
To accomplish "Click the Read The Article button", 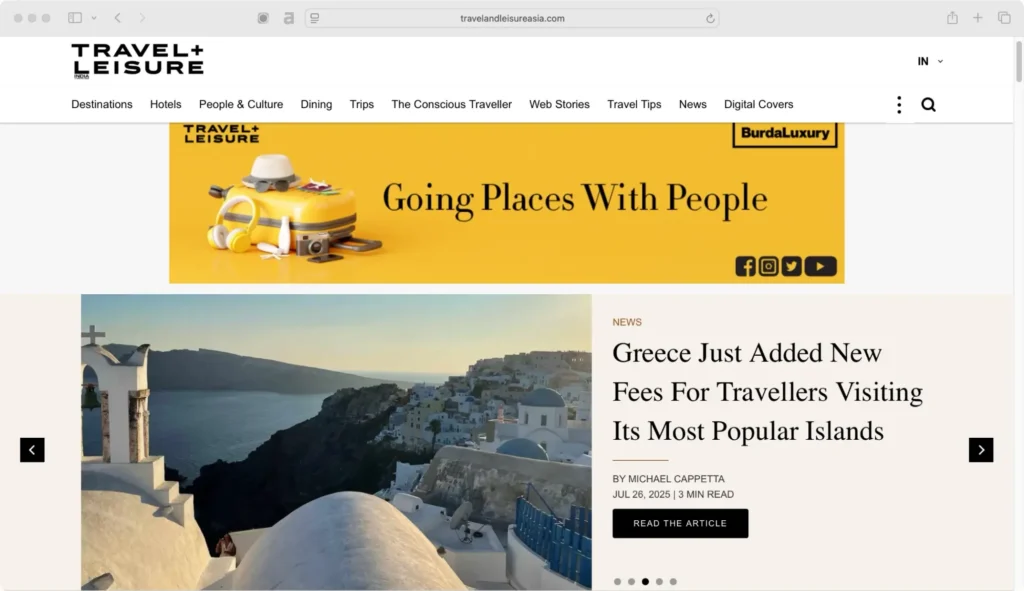I will point(680,523).
